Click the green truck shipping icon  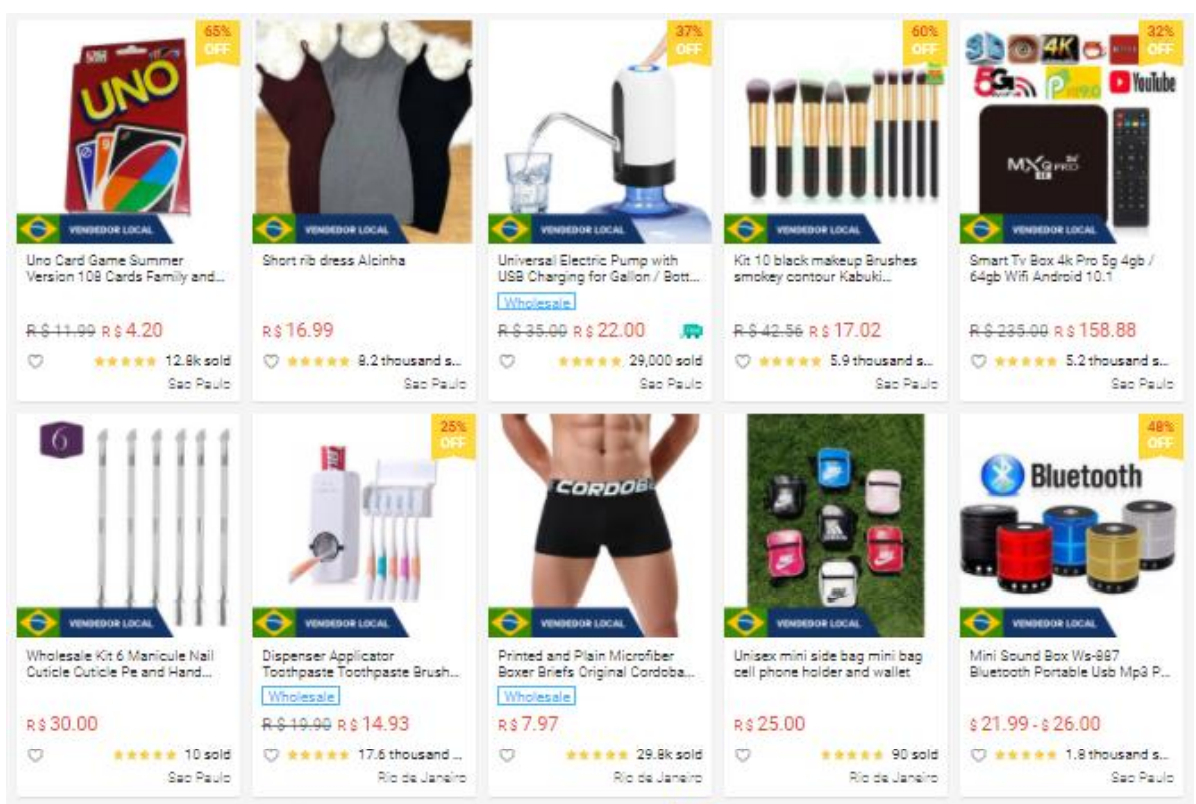pos(691,331)
